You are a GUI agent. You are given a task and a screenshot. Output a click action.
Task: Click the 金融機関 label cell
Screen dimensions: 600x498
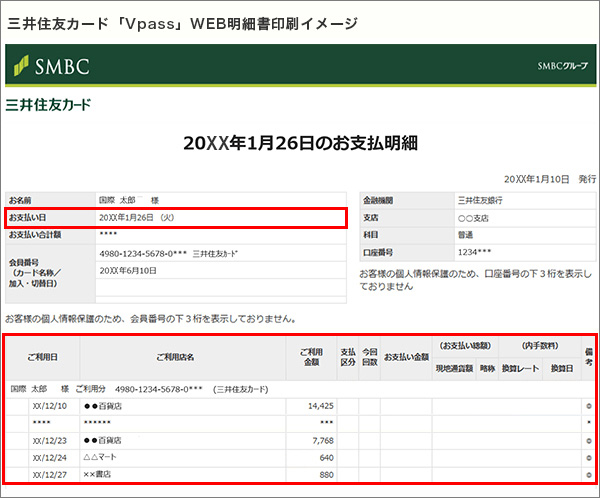407,200
